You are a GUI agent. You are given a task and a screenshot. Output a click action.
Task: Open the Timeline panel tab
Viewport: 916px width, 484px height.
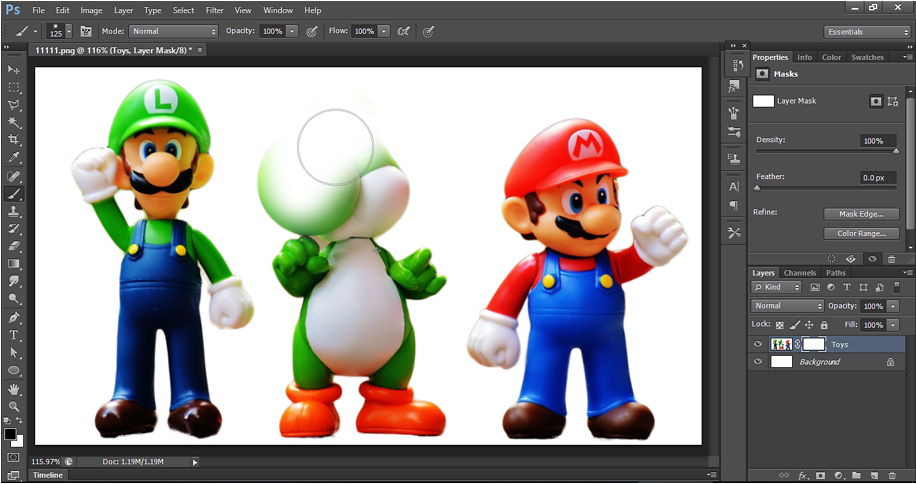pos(48,475)
